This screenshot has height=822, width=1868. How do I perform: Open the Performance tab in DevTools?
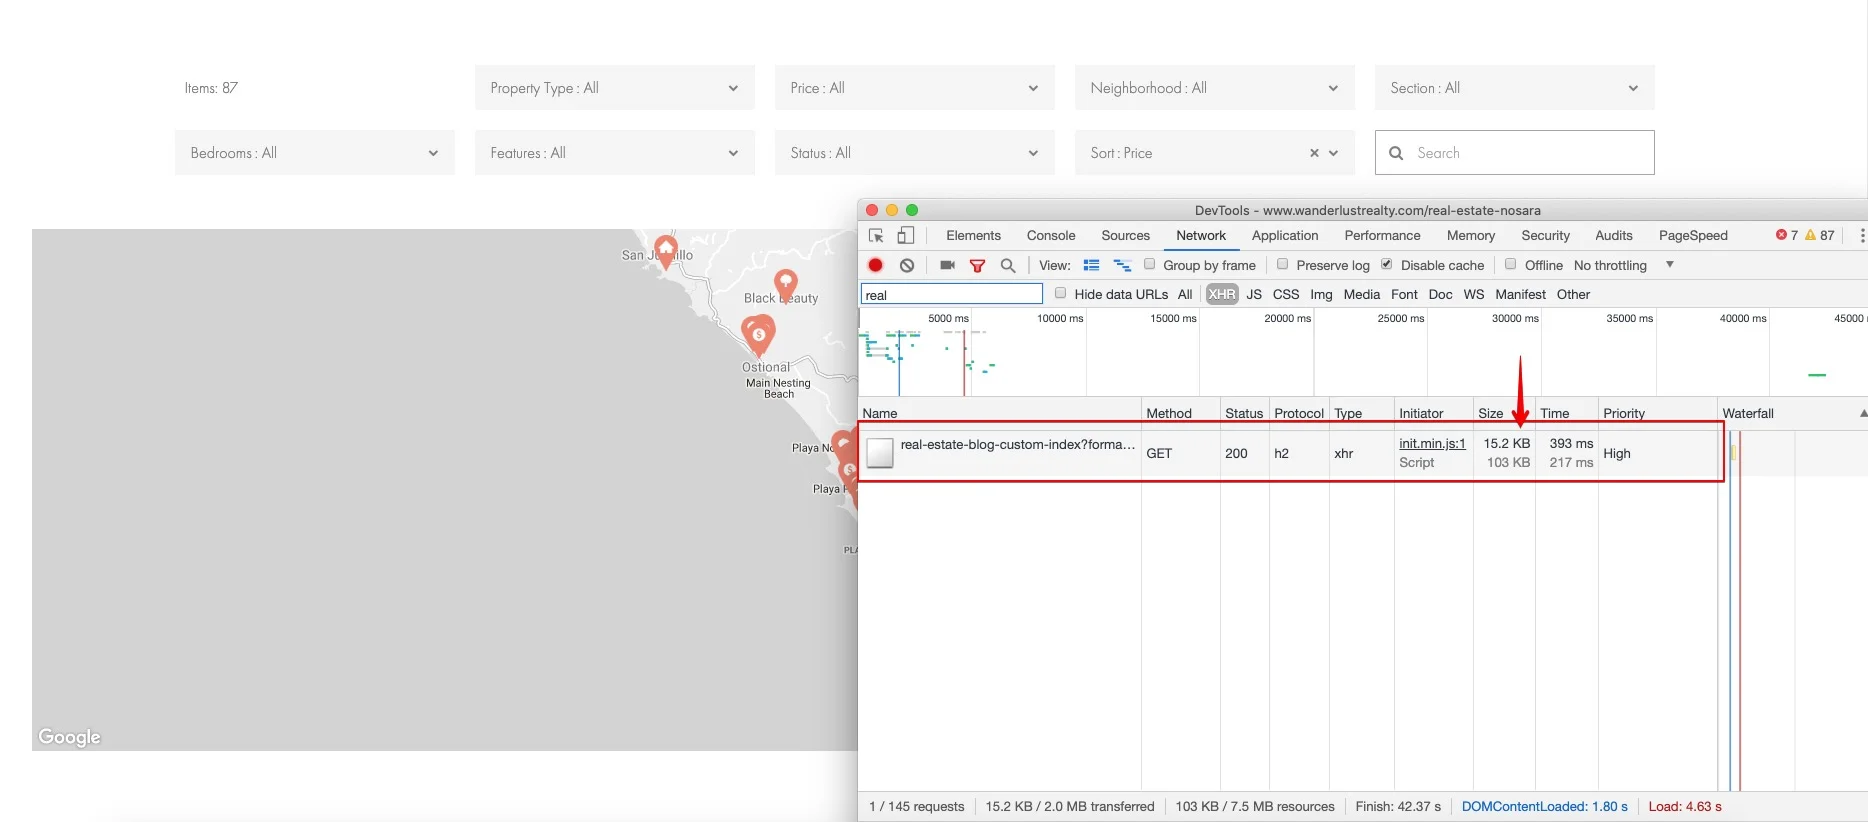click(1382, 236)
